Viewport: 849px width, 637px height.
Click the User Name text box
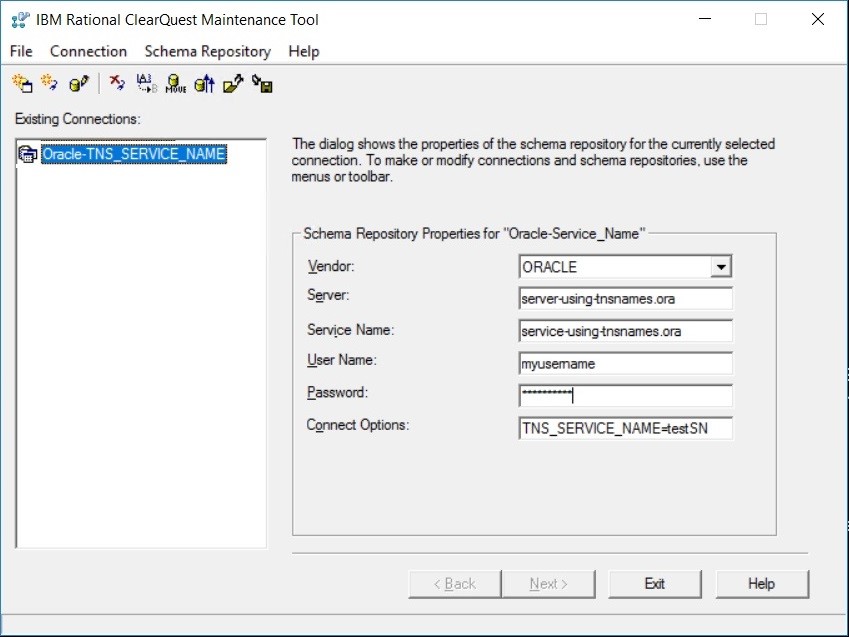(625, 364)
